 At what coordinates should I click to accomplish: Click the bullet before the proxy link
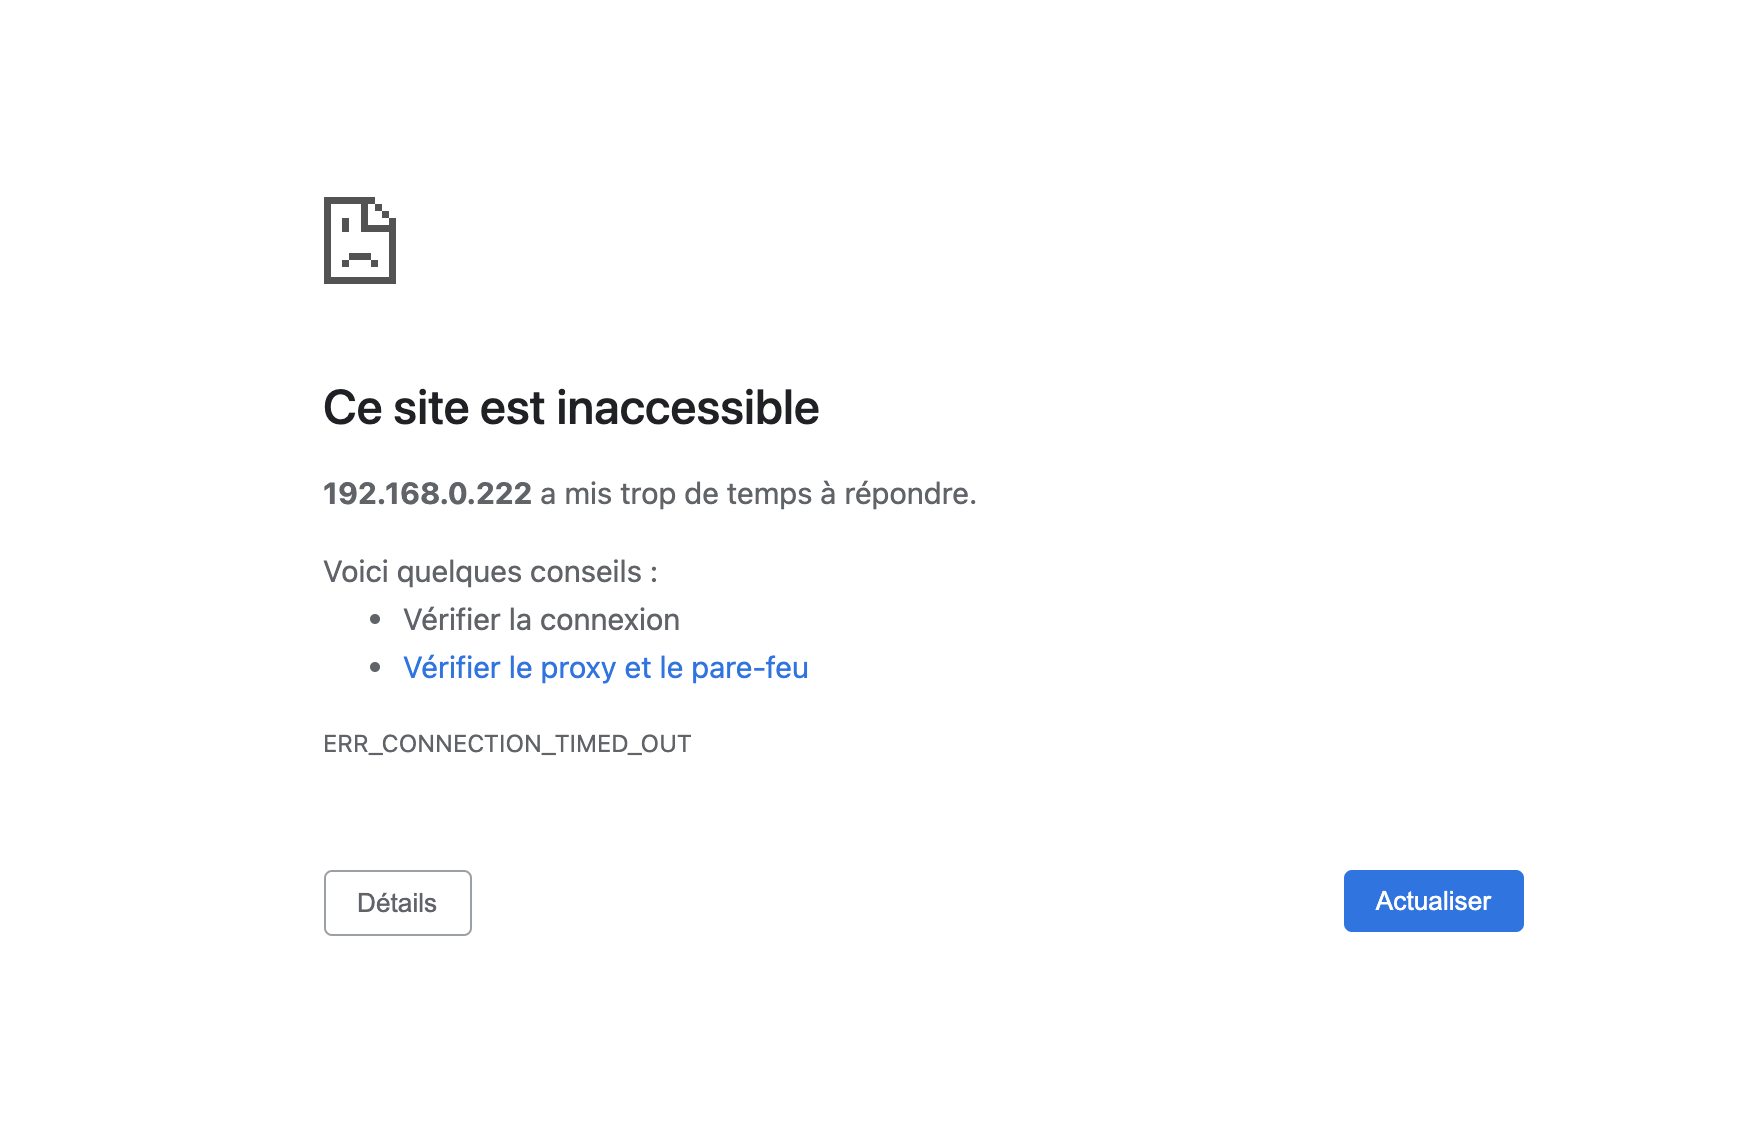pos(375,667)
